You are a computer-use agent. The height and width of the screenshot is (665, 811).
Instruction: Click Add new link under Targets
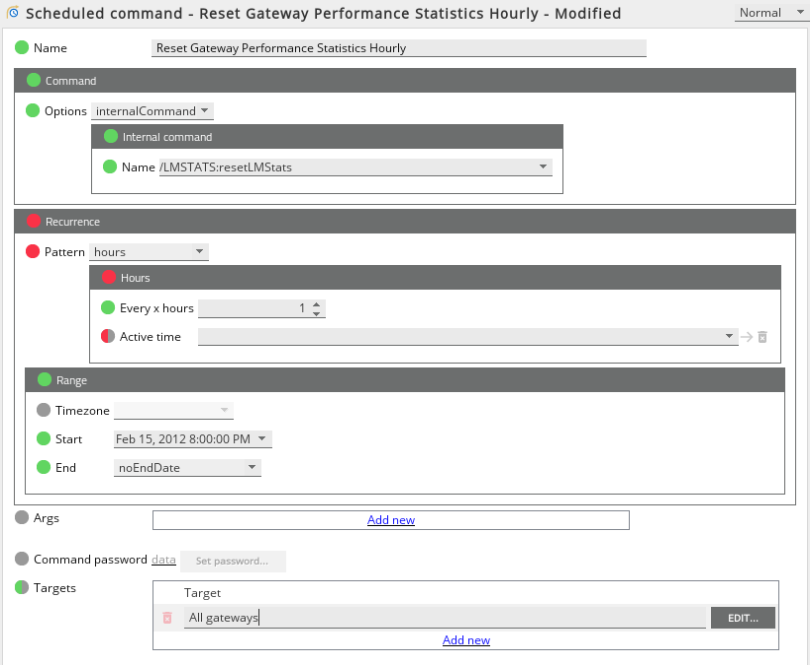(466, 640)
